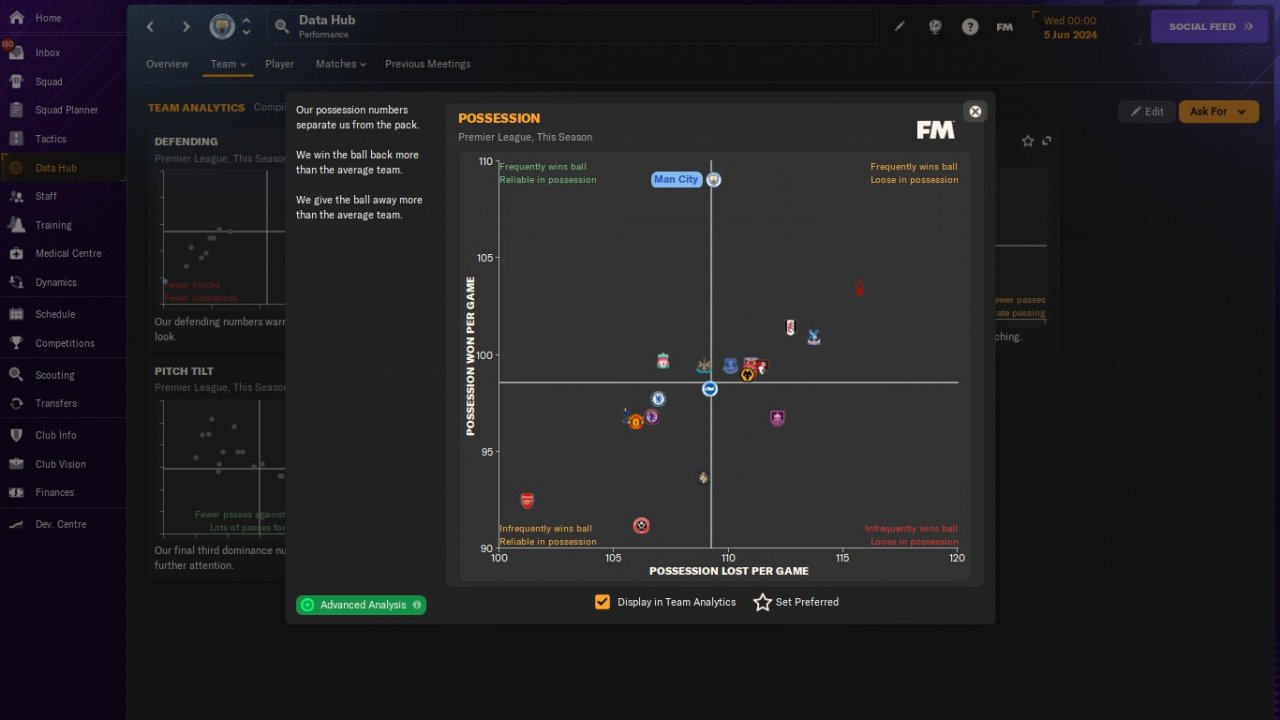Click the Manchester United badge on the chart
This screenshot has width=1280, height=720.
tap(635, 422)
